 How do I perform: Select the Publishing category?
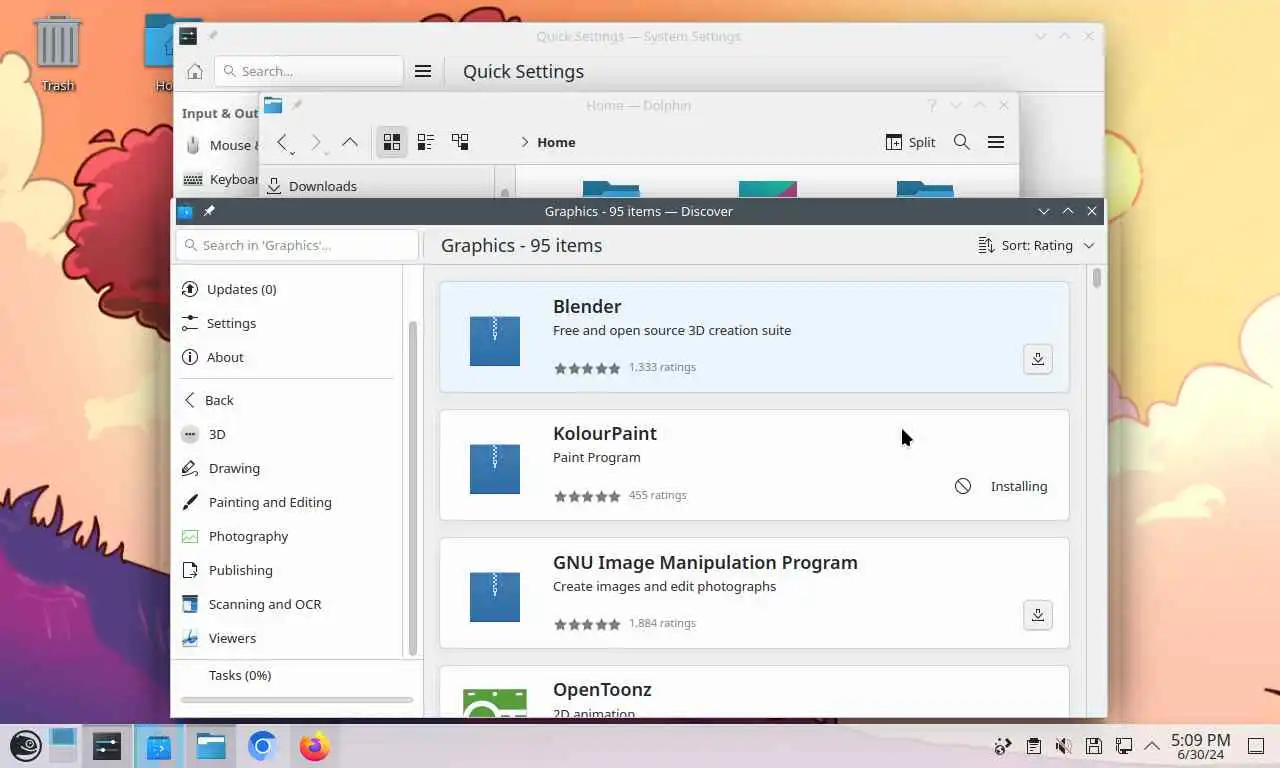tap(290, 570)
